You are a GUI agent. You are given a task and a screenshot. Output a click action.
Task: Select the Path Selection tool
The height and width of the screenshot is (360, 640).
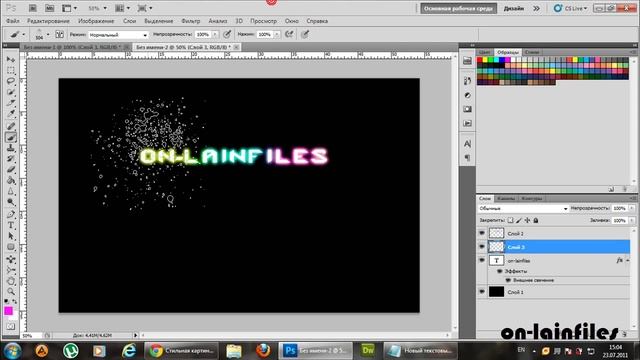click(11, 236)
